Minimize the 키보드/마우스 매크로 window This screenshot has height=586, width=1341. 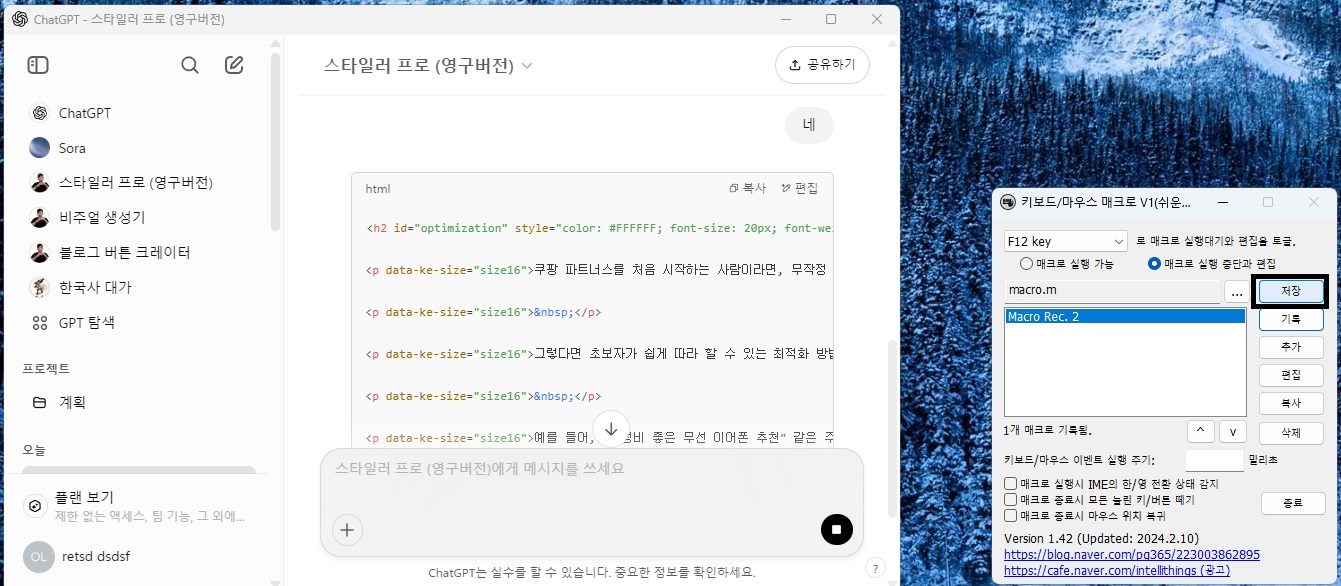pyautogui.click(x=1222, y=202)
